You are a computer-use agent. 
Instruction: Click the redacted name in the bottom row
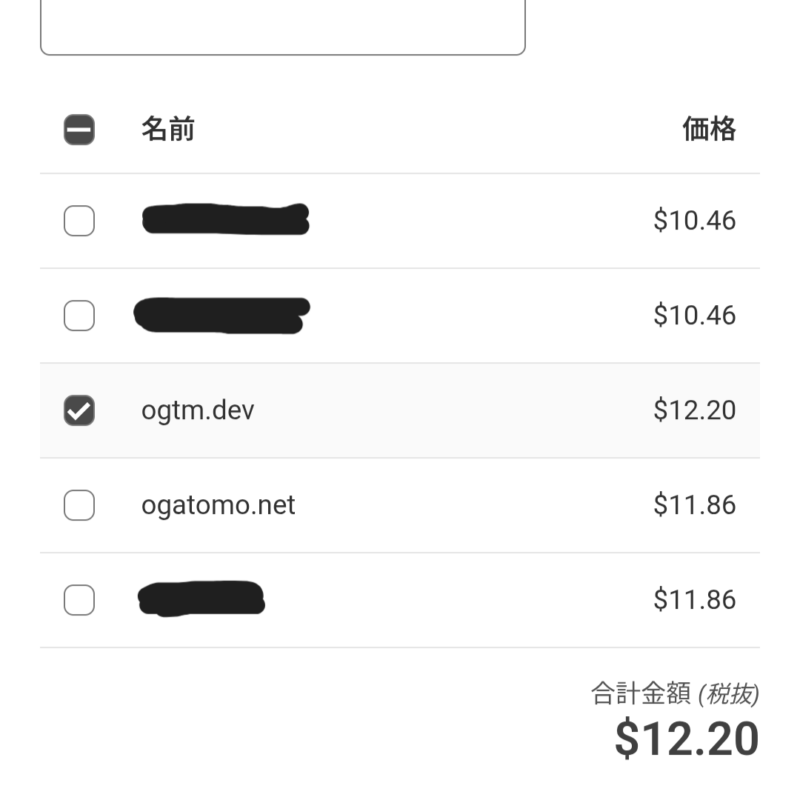[x=201, y=597]
